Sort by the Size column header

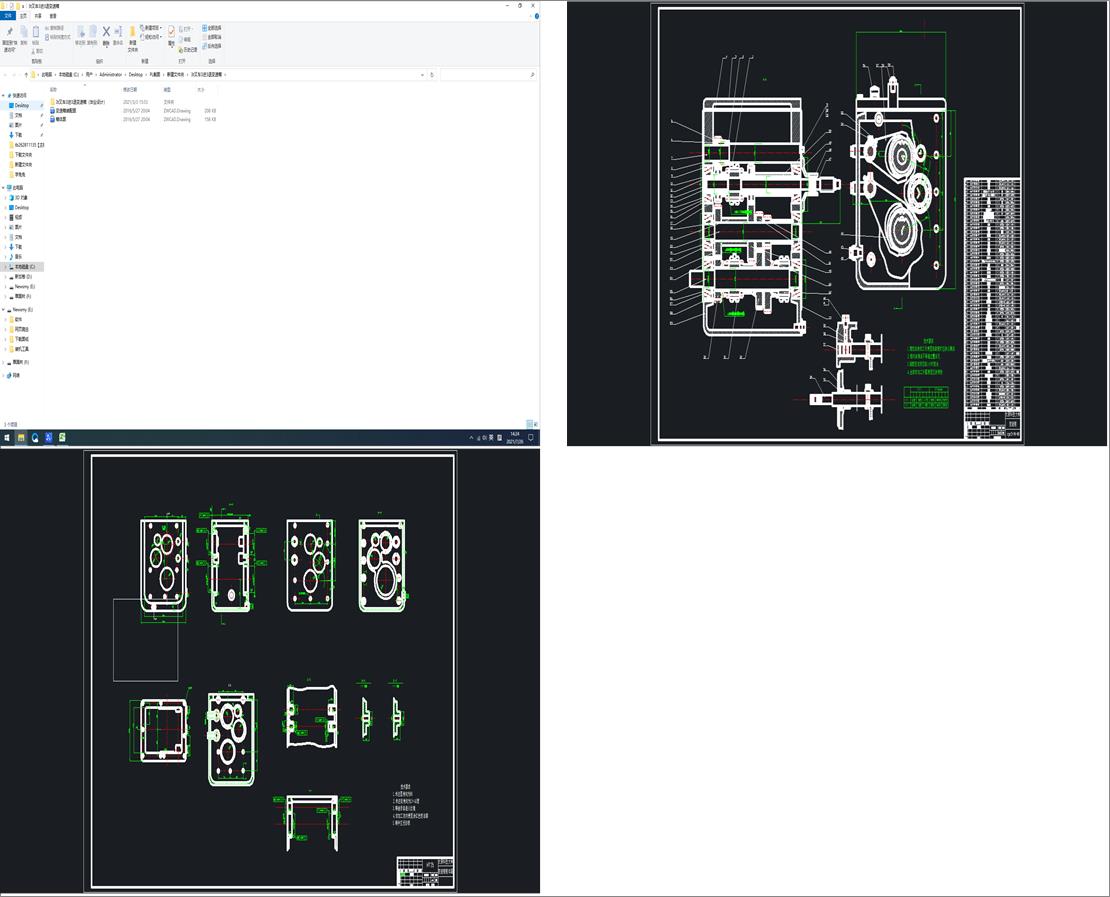pyautogui.click(x=200, y=90)
